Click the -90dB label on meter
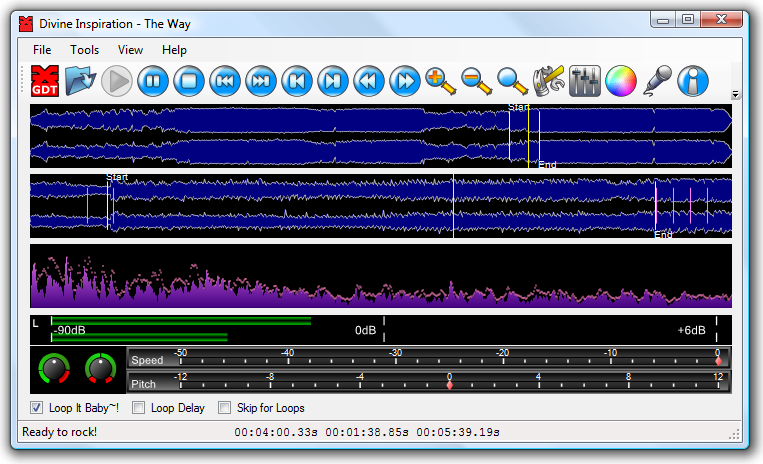The width and height of the screenshot is (763, 464). click(x=70, y=330)
